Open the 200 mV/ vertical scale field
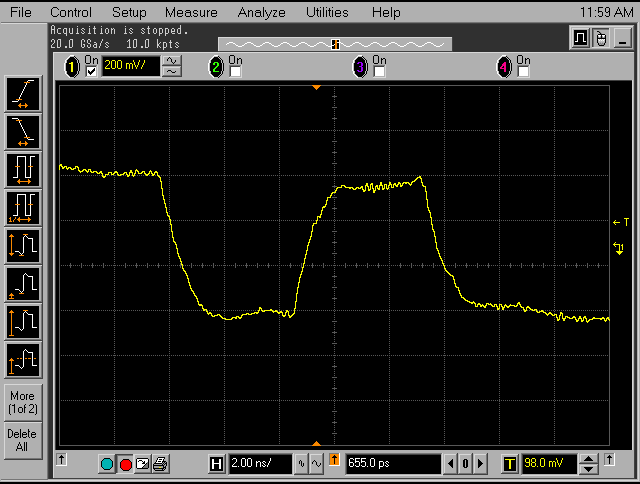The height and width of the screenshot is (484, 640). [130, 67]
